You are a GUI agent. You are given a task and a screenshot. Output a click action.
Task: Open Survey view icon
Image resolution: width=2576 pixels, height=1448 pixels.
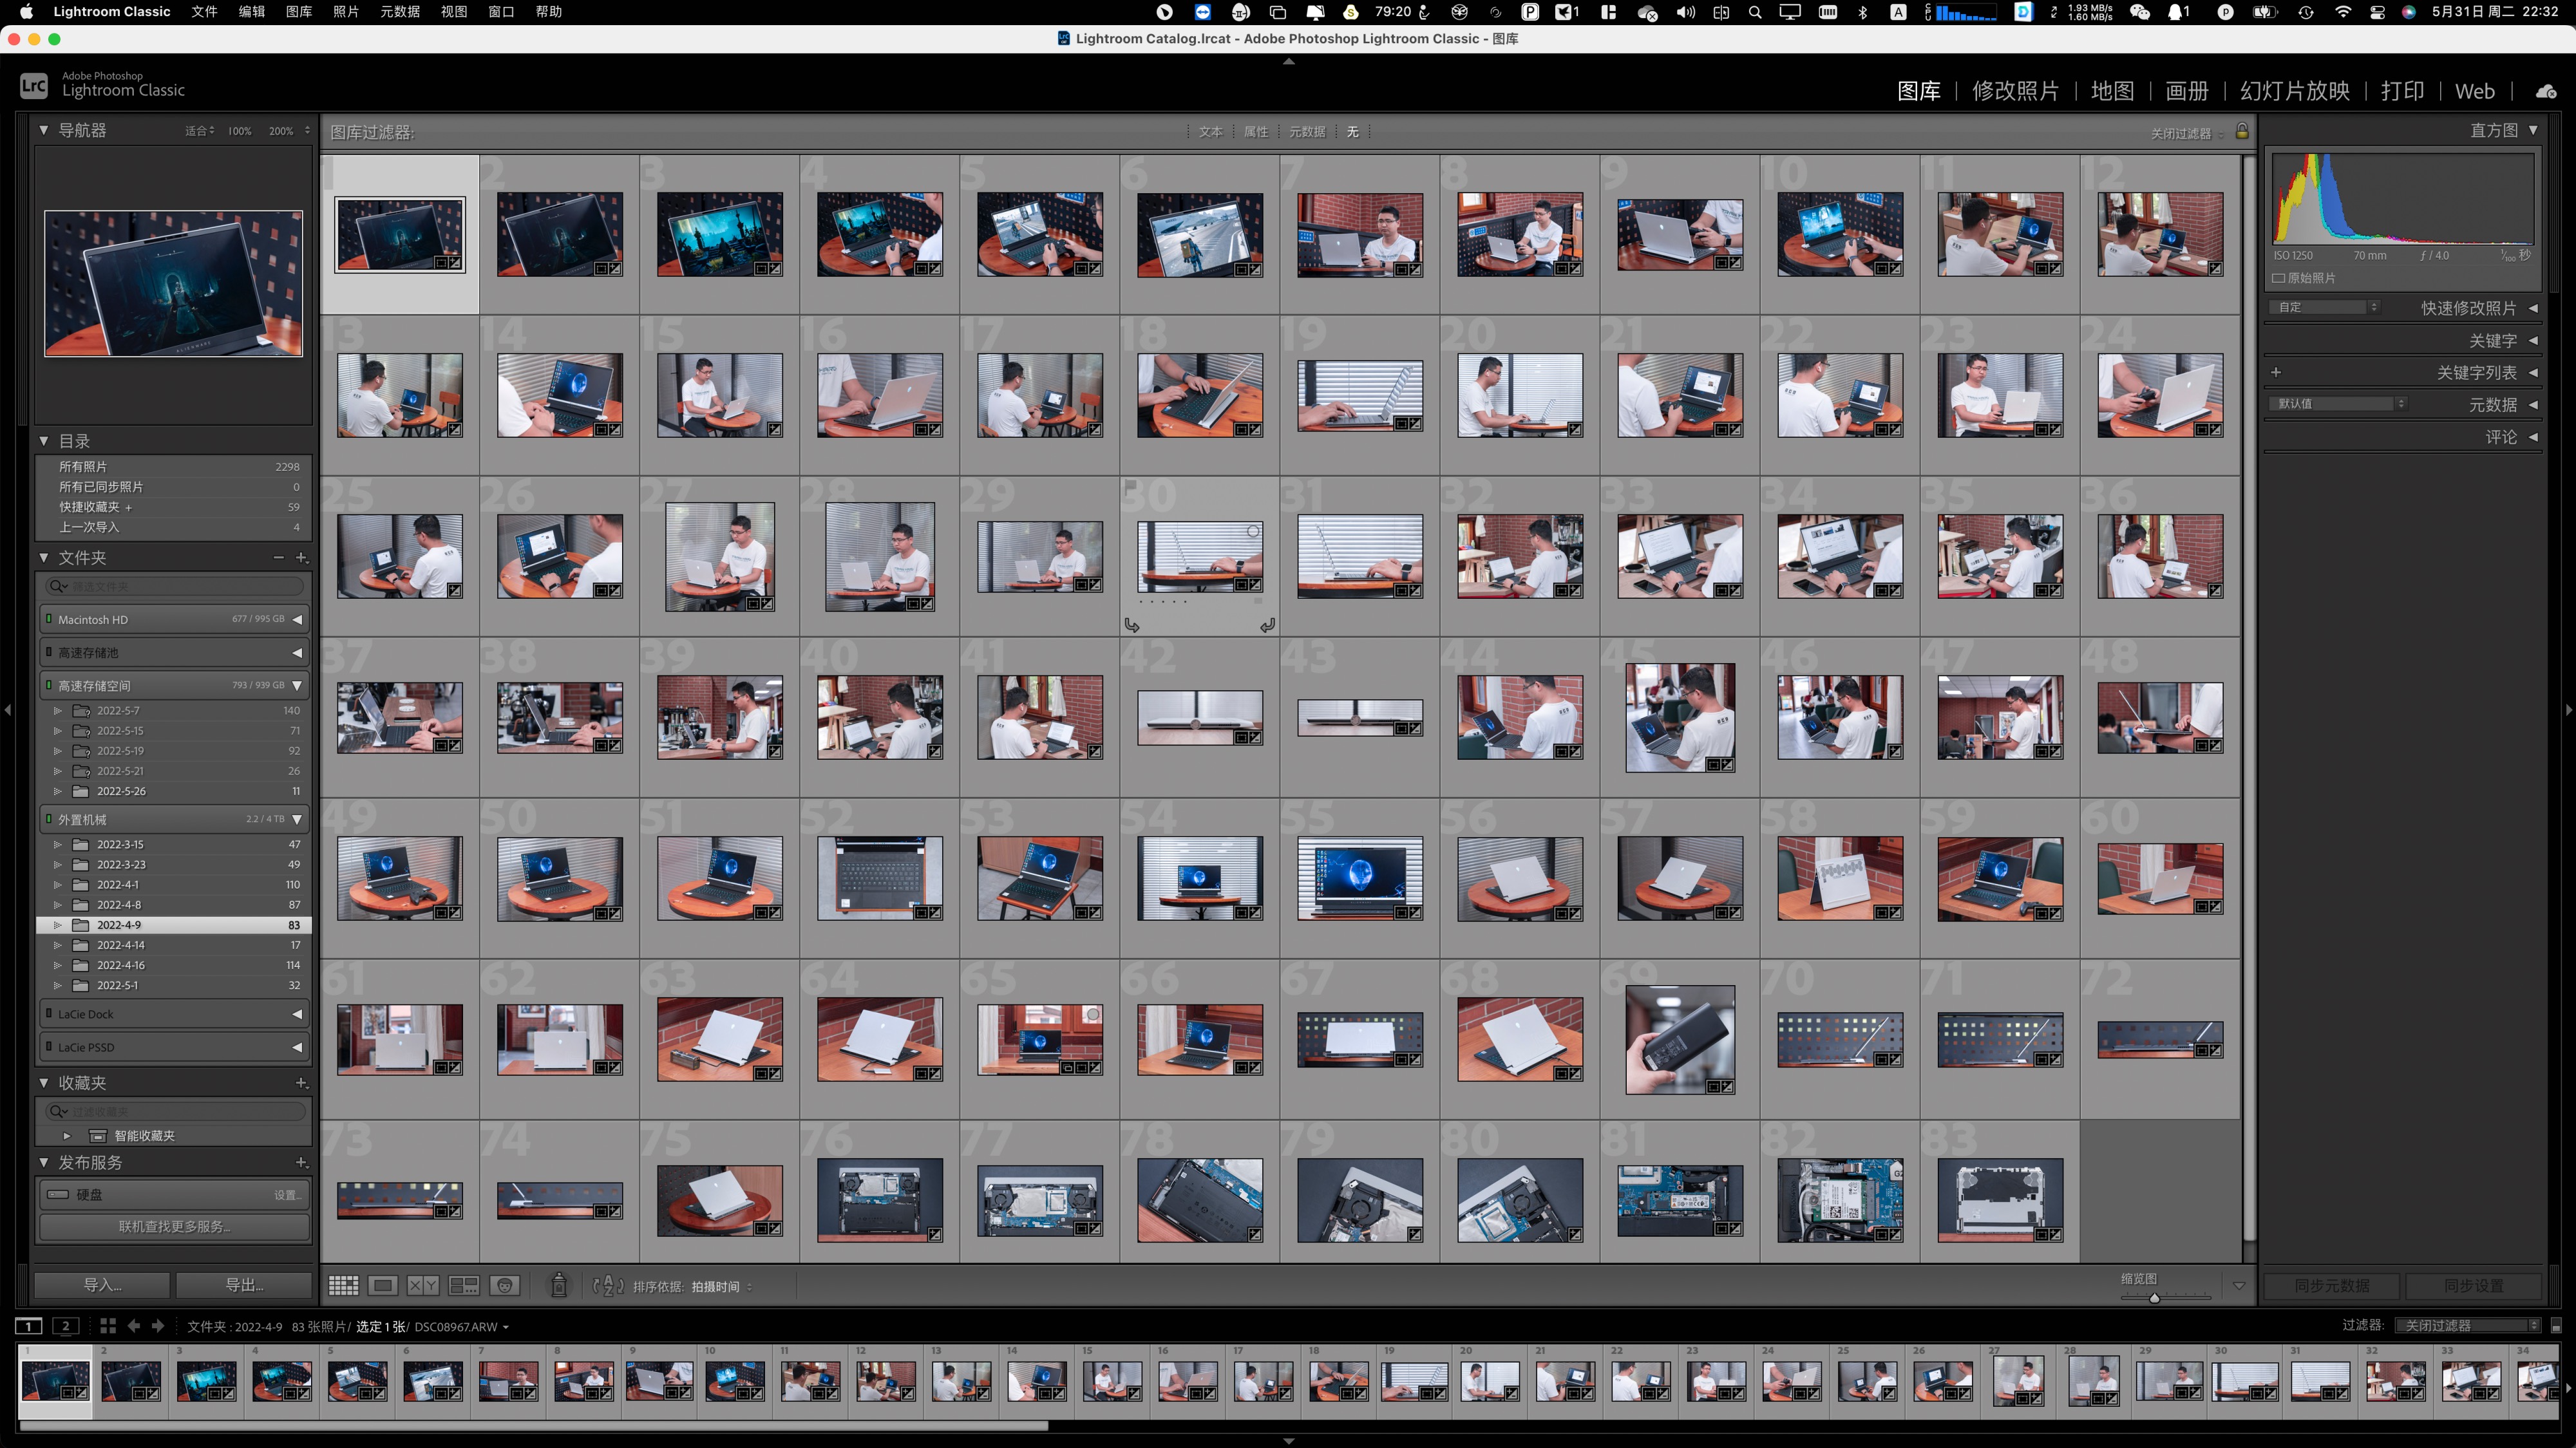coord(463,1286)
